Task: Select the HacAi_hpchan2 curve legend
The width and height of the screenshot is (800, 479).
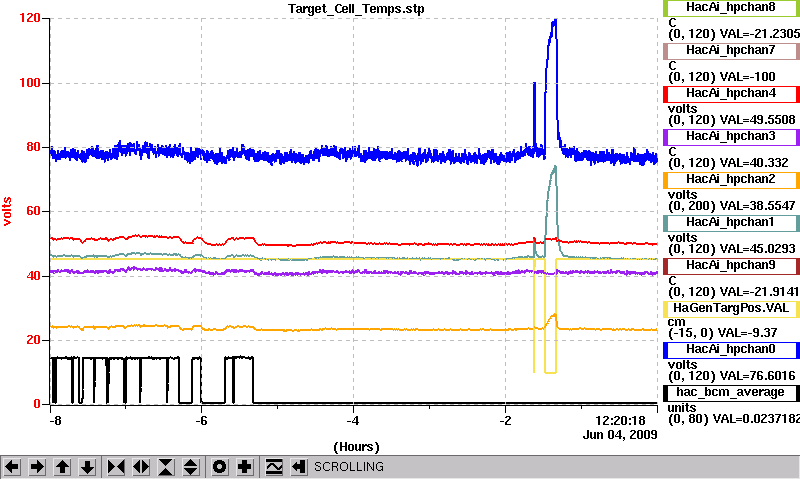Action: click(731, 180)
